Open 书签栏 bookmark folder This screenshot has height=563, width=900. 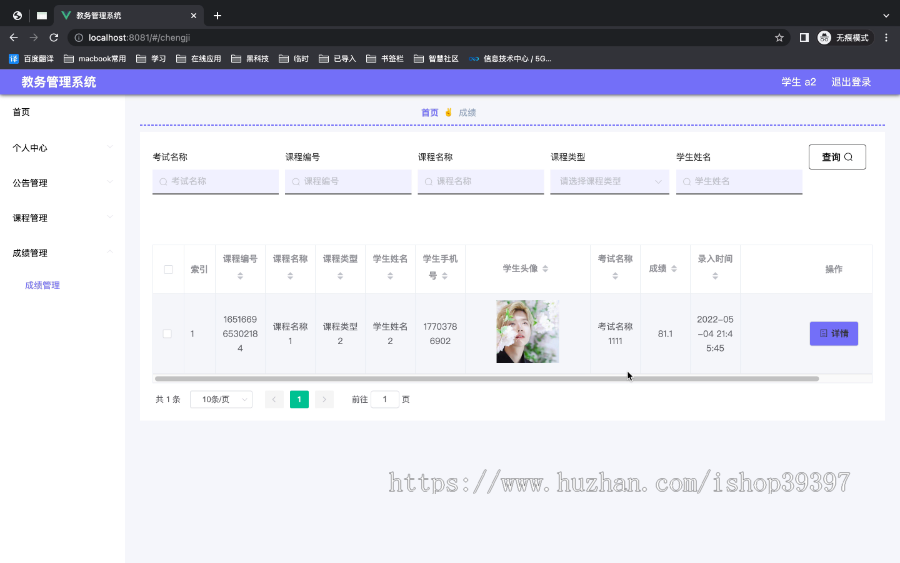[385, 59]
